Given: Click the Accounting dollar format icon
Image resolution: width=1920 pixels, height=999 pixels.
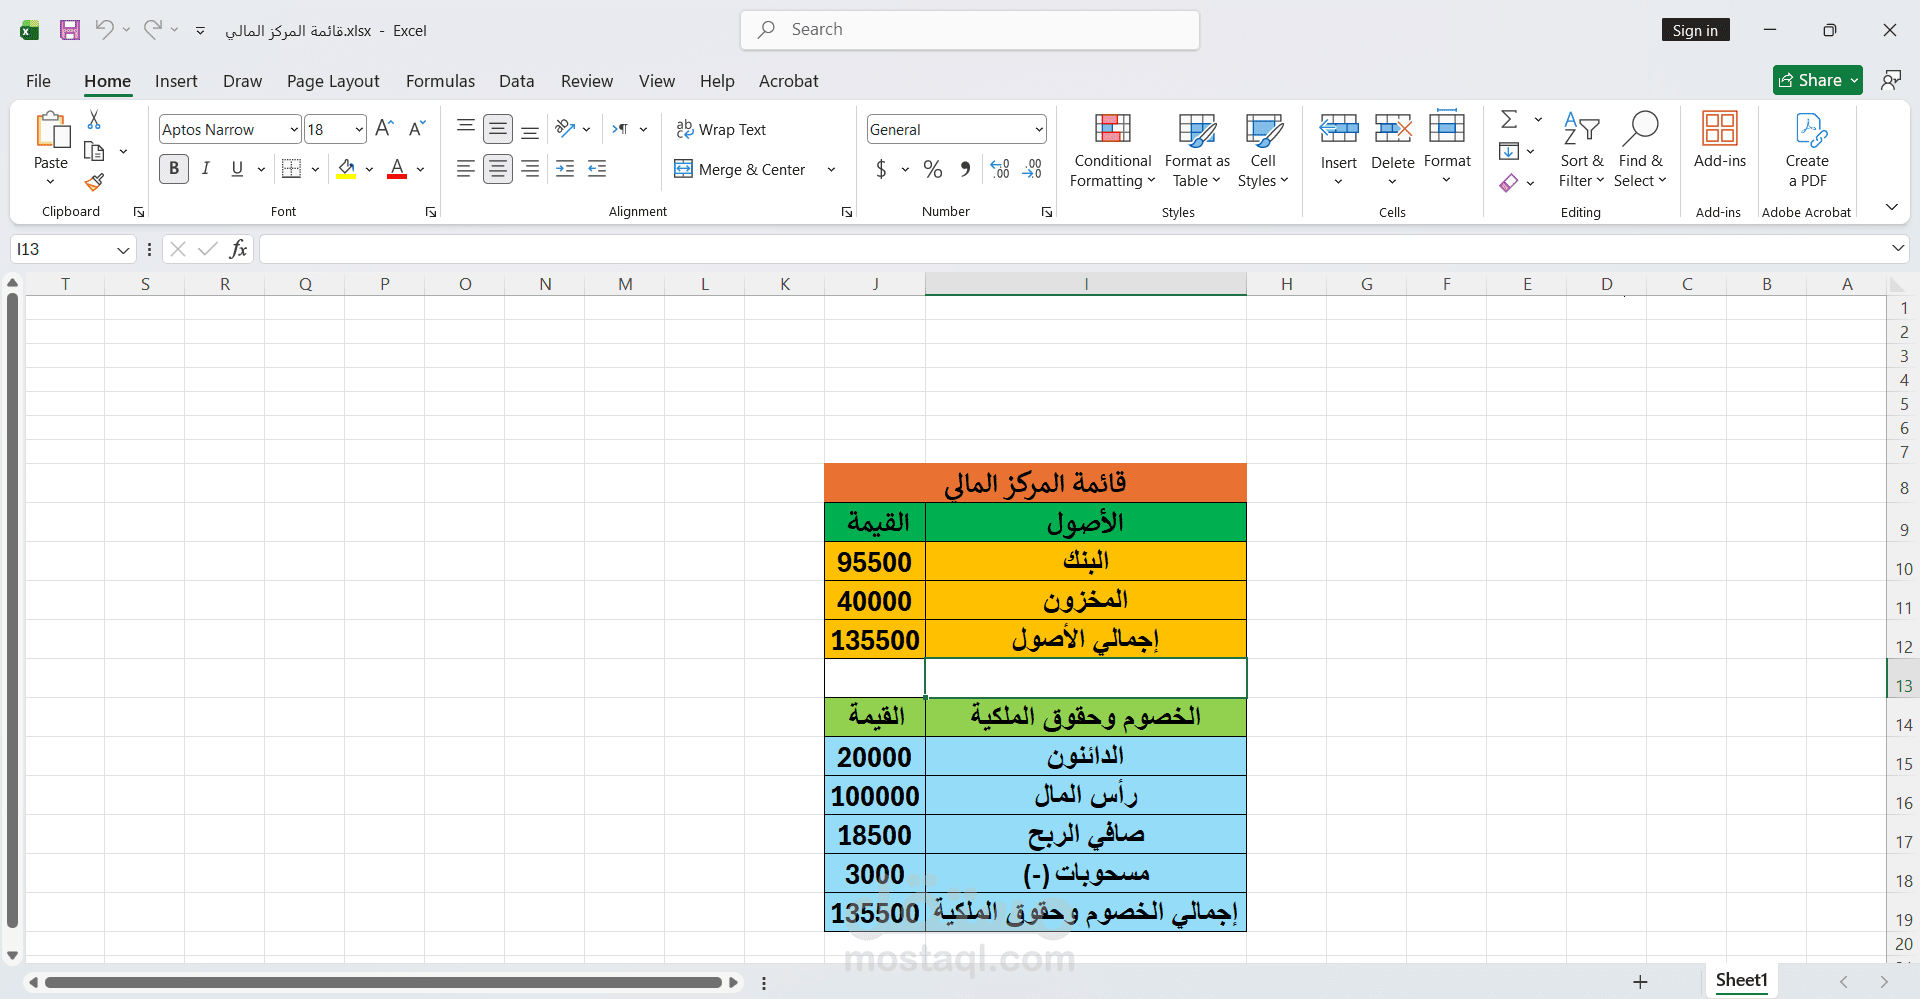Looking at the screenshot, I should pos(881,169).
